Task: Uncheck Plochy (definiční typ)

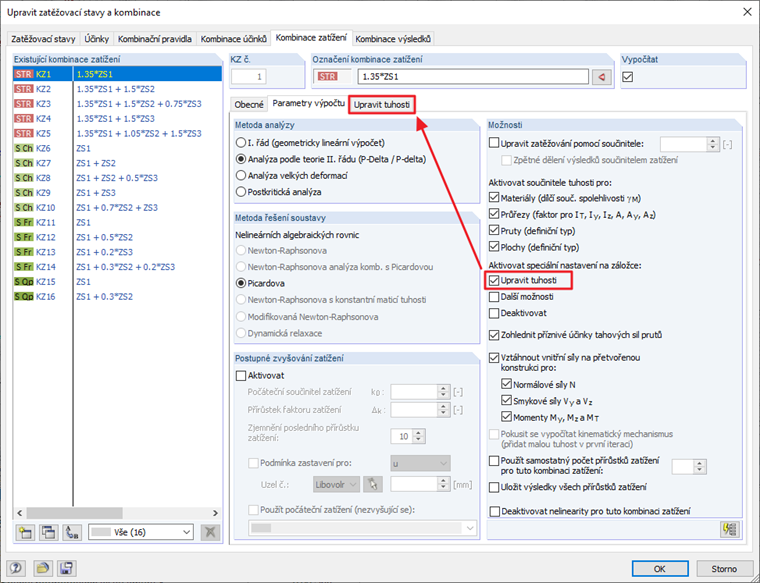Action: click(x=494, y=247)
